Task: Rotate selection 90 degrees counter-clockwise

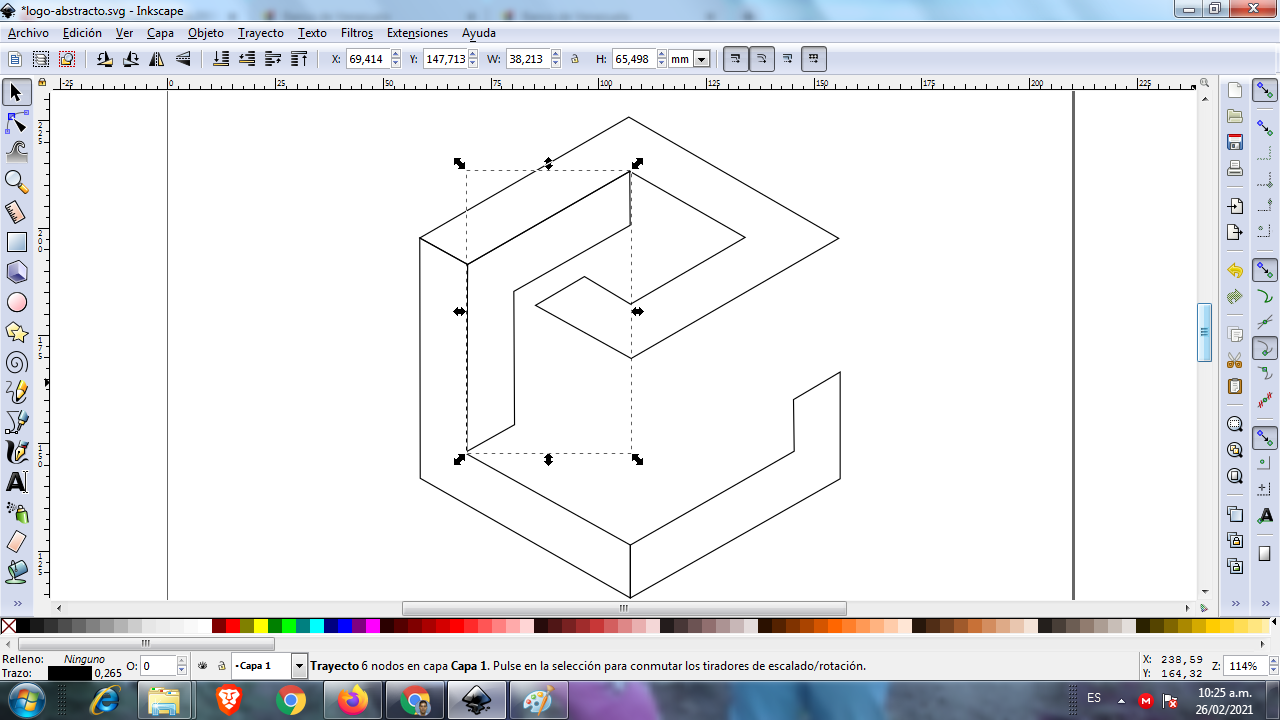Action: (x=105, y=59)
